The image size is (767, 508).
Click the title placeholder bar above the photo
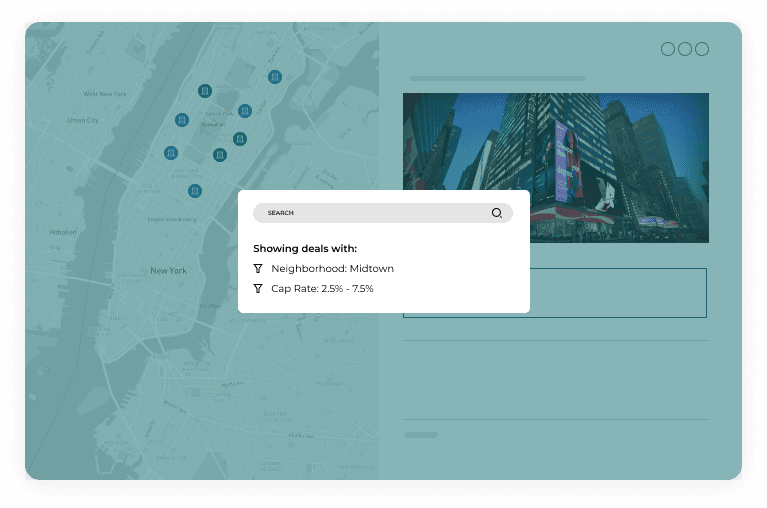(497, 78)
